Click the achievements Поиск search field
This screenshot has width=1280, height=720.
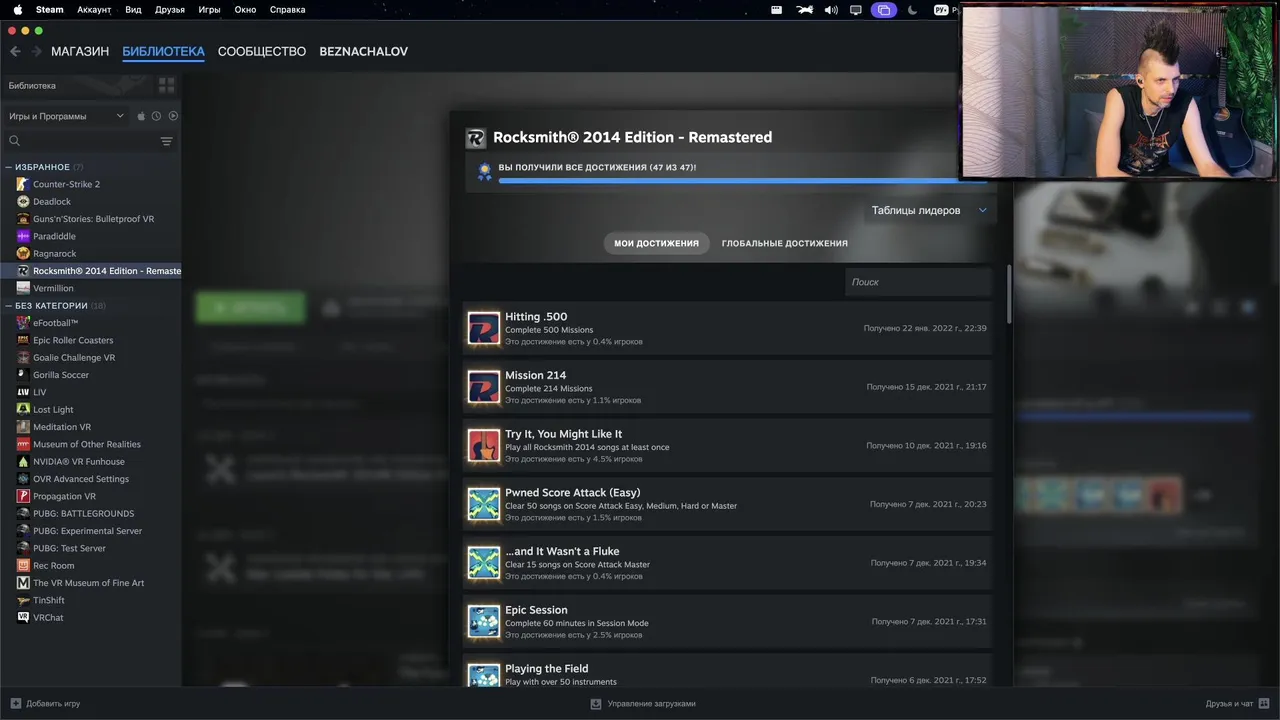click(918, 282)
